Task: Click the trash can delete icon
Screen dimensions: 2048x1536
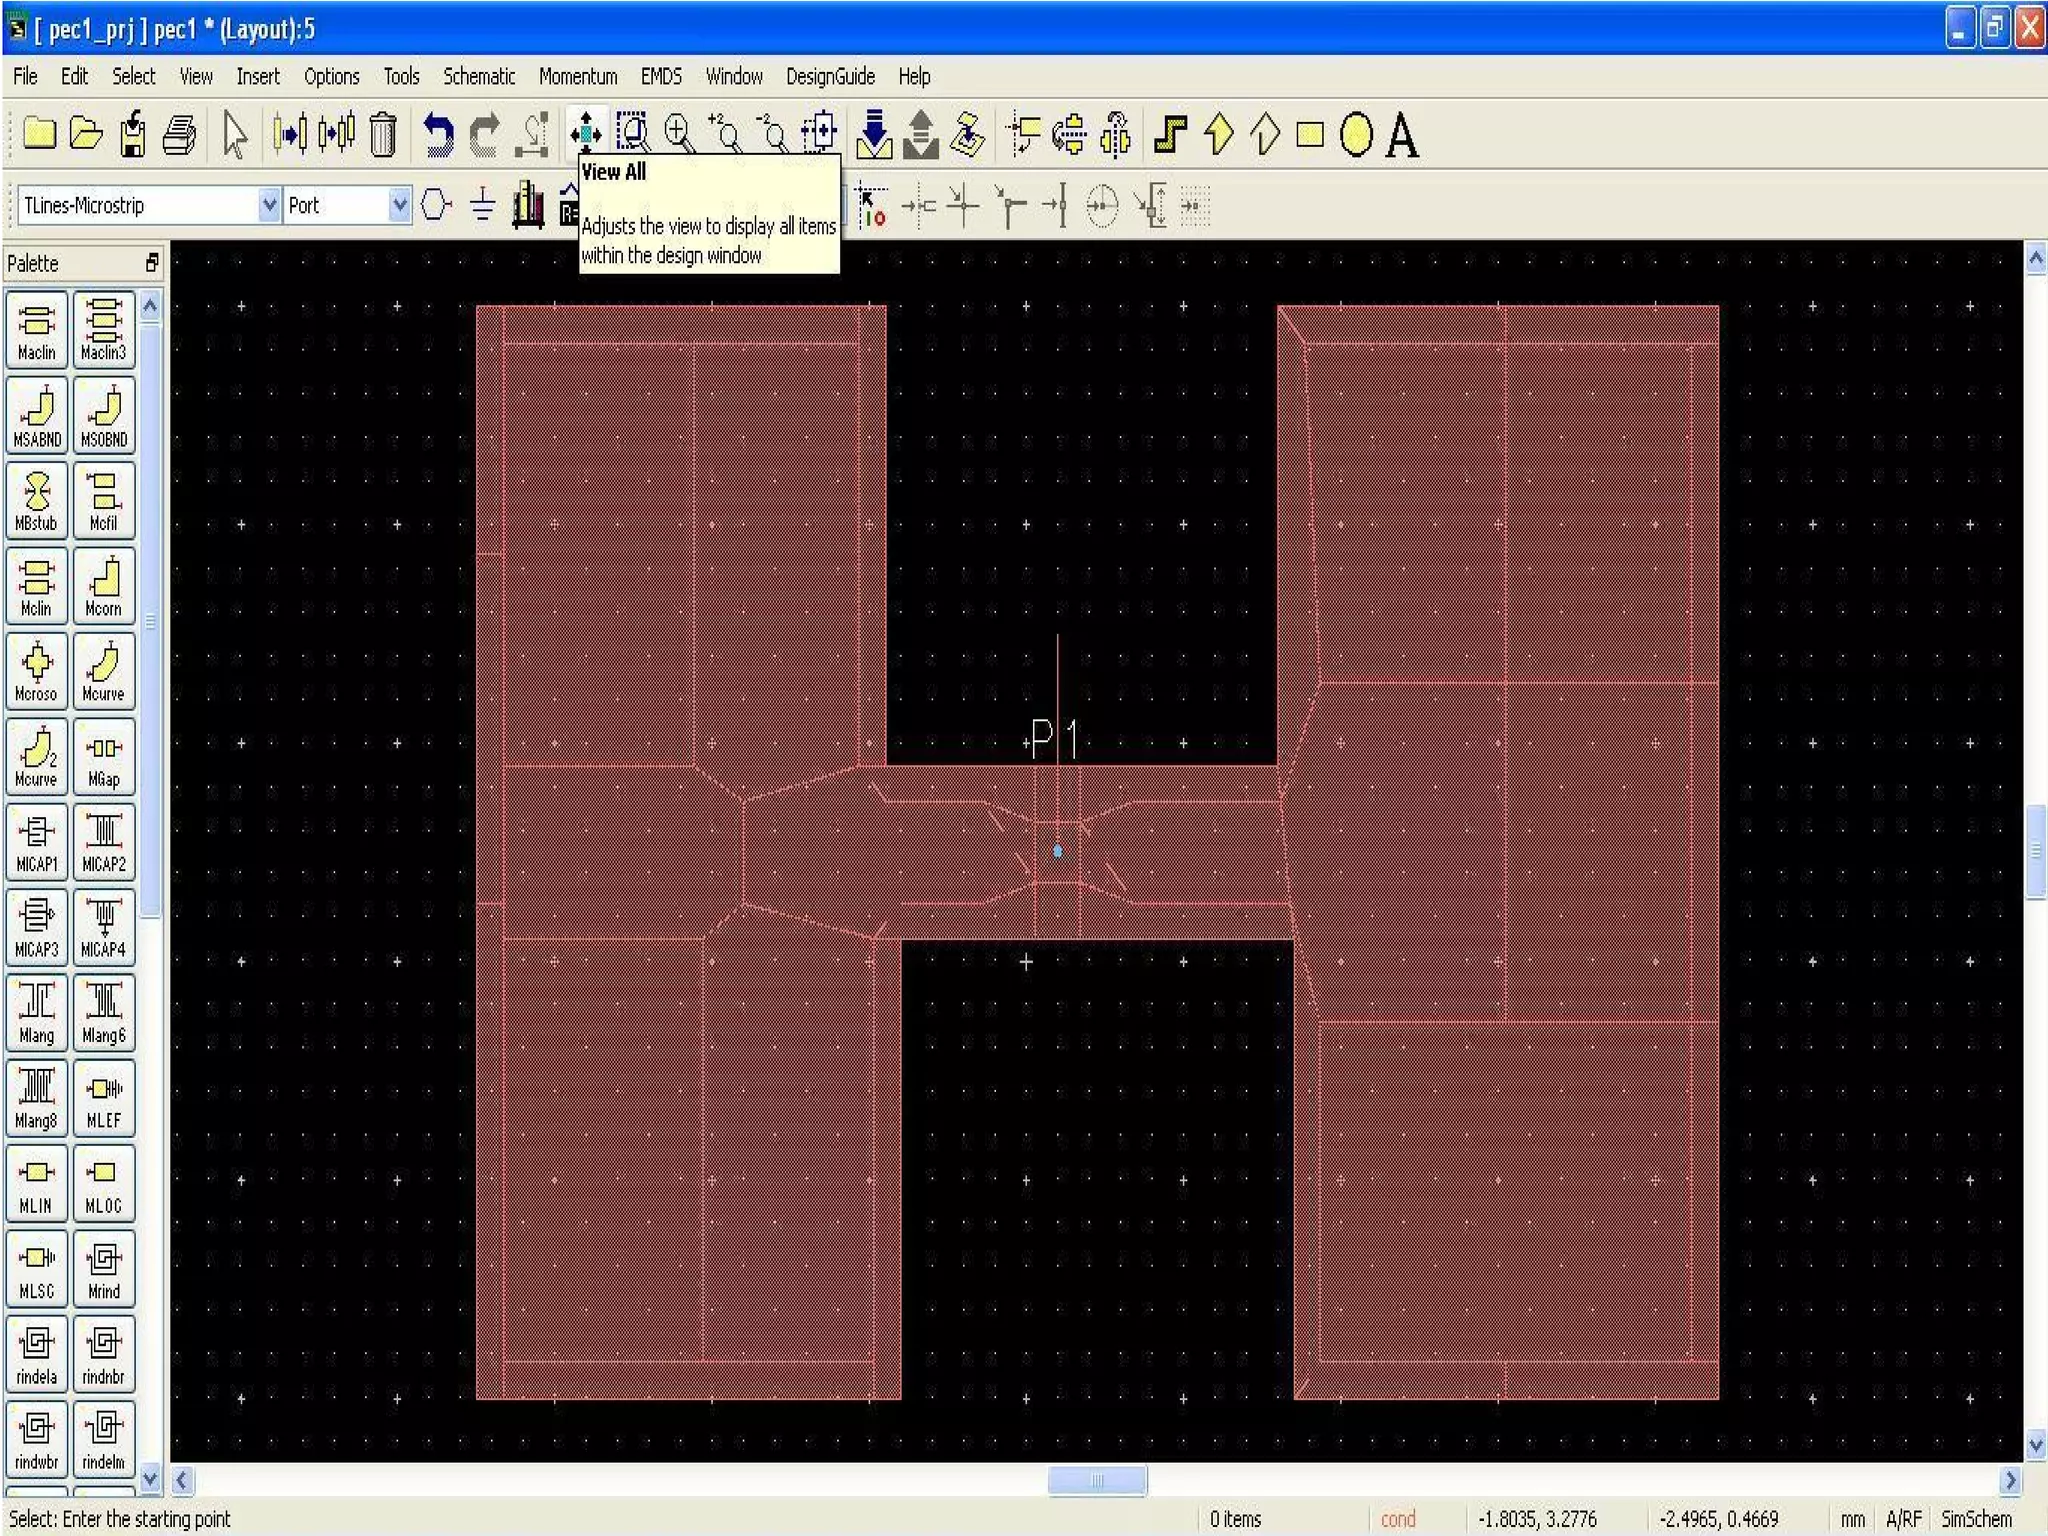Action: tap(383, 134)
